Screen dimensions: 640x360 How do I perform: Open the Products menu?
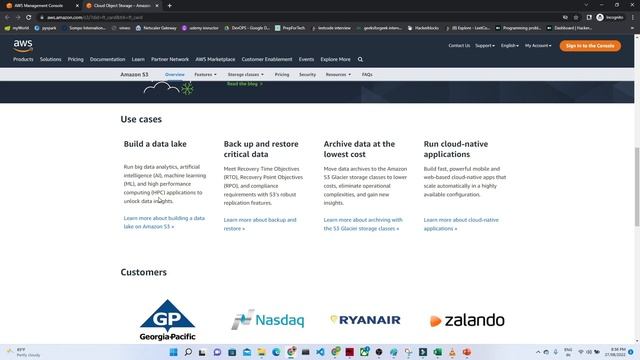pos(23,60)
